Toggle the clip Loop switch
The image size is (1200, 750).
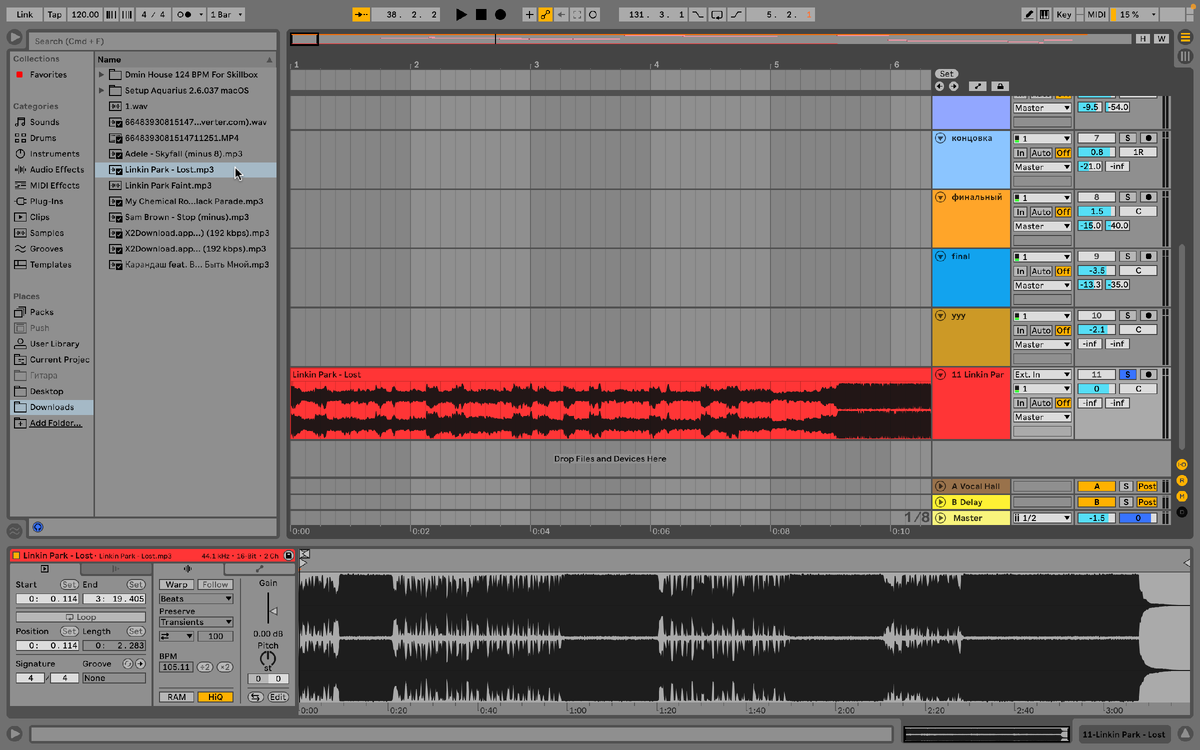point(80,617)
